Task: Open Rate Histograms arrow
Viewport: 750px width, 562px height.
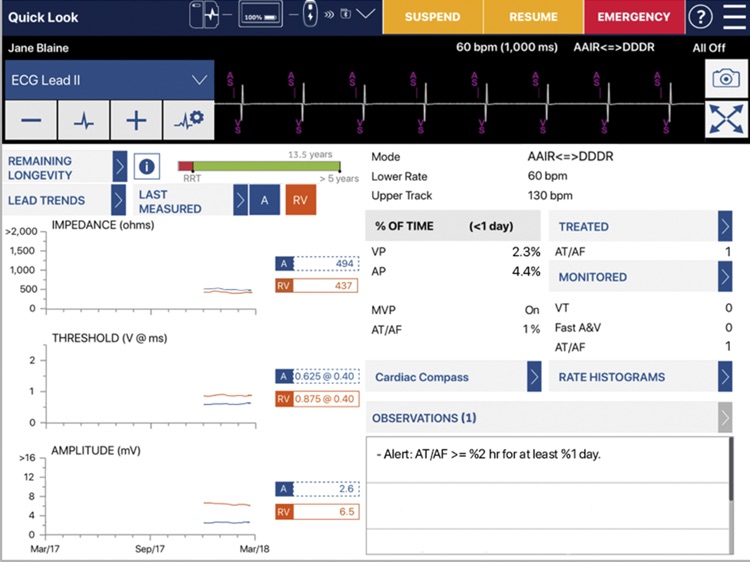Action: 725,377
